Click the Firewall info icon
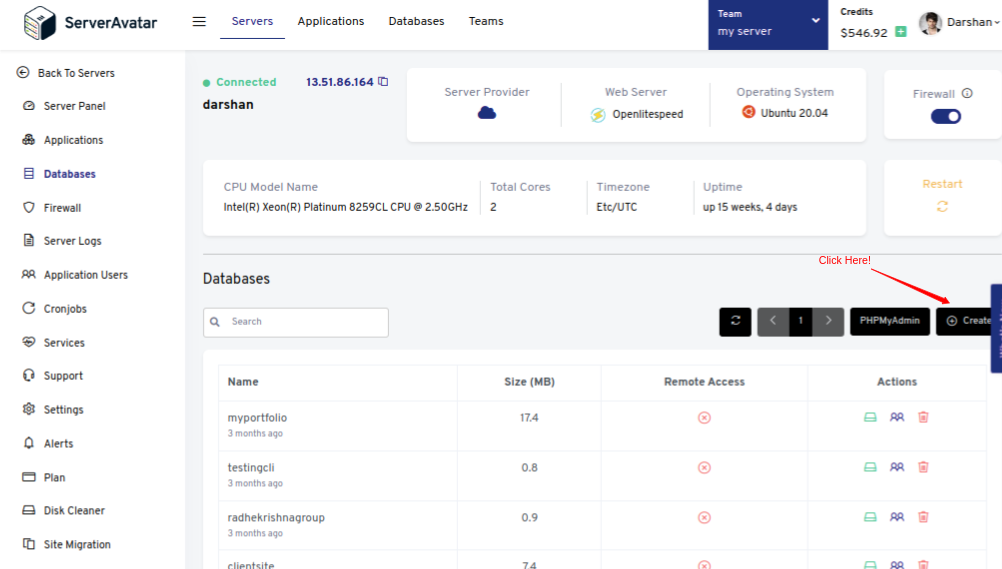The width and height of the screenshot is (1002, 569). coord(967,93)
